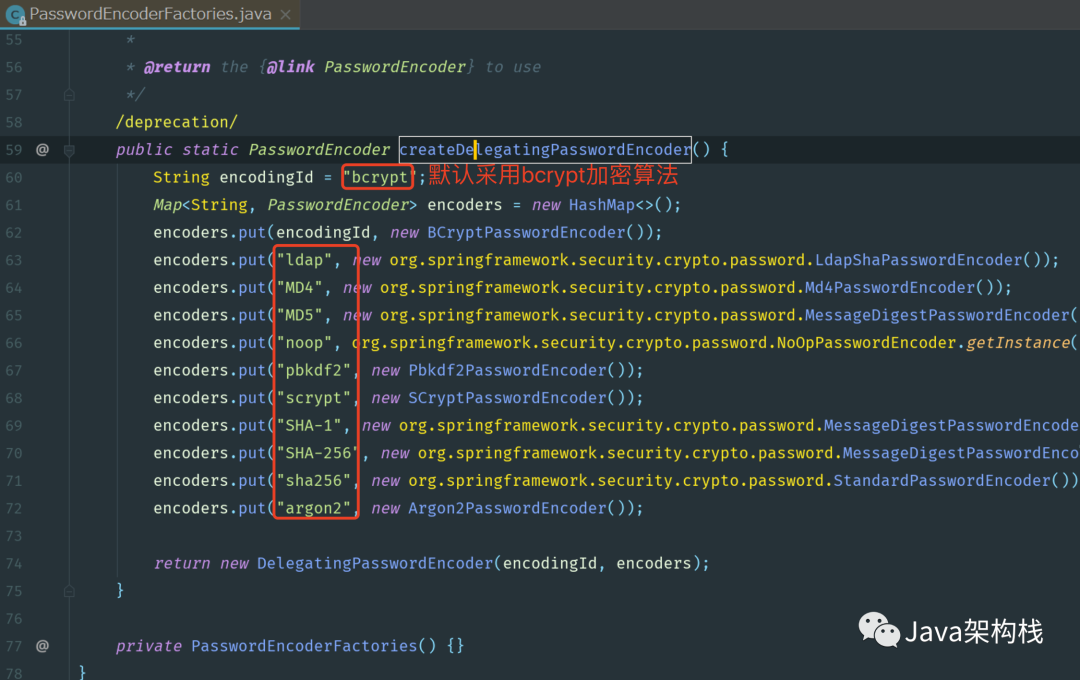
Task: Click Pbkdf2PasswordEncoder on line 67
Action: click(x=508, y=370)
